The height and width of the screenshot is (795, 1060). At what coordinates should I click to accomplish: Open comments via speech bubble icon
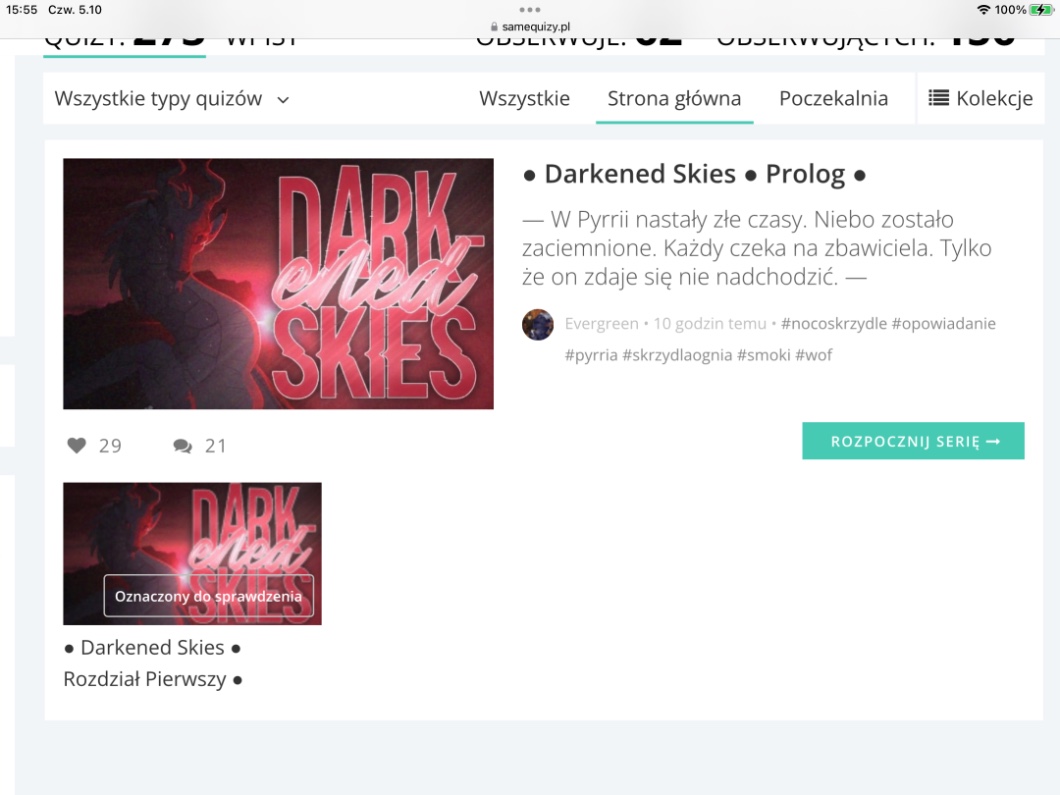(182, 446)
